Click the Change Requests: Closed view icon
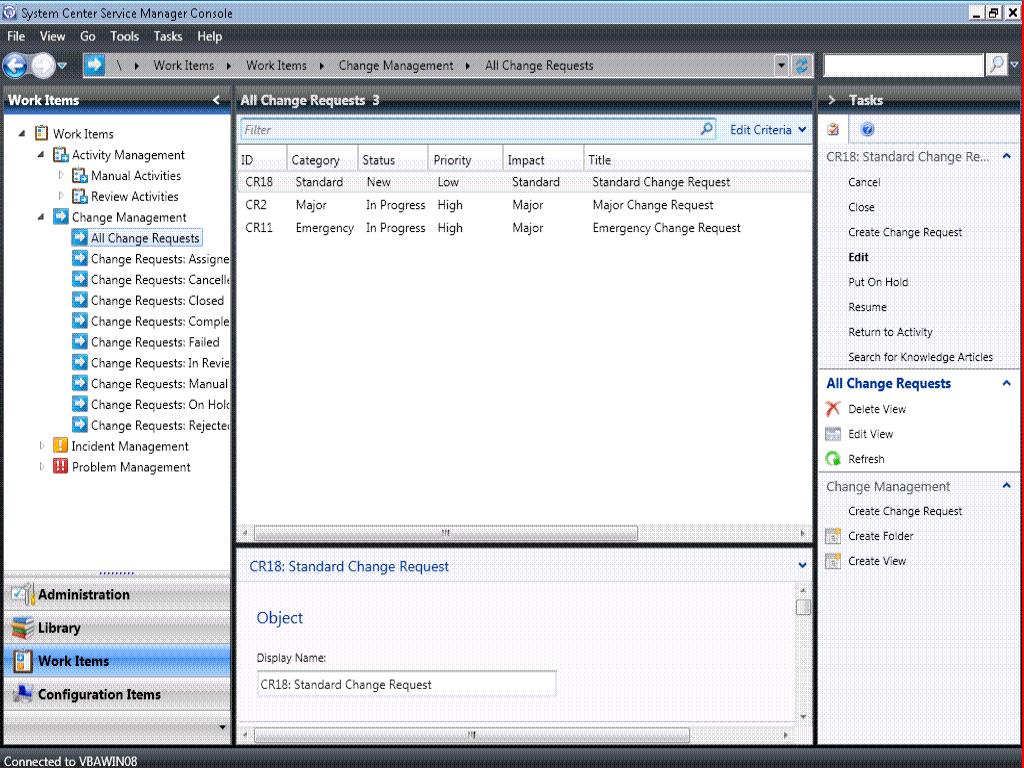Image resolution: width=1024 pixels, height=768 pixels. click(x=80, y=300)
